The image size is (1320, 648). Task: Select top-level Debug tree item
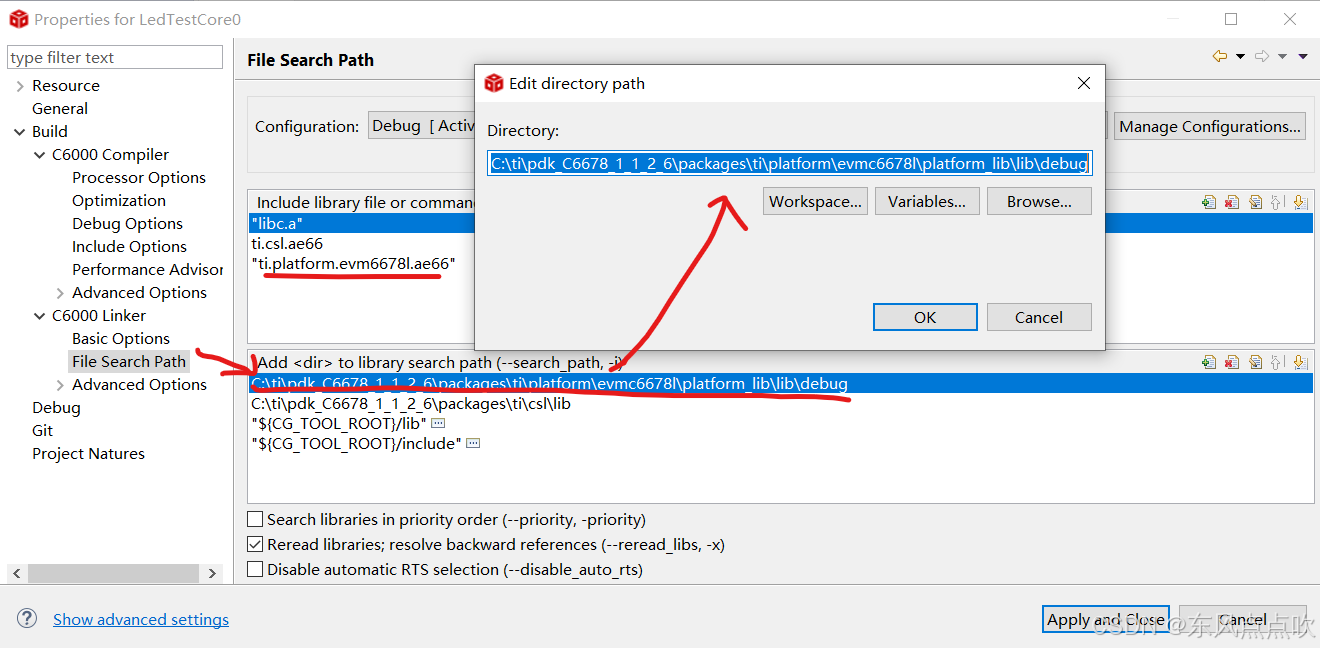(x=56, y=408)
